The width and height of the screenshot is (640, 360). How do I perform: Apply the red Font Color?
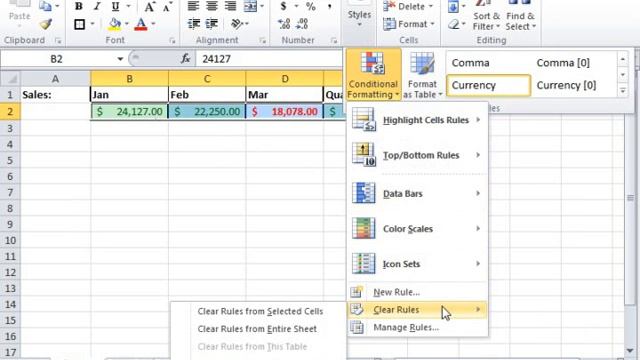click(141, 24)
